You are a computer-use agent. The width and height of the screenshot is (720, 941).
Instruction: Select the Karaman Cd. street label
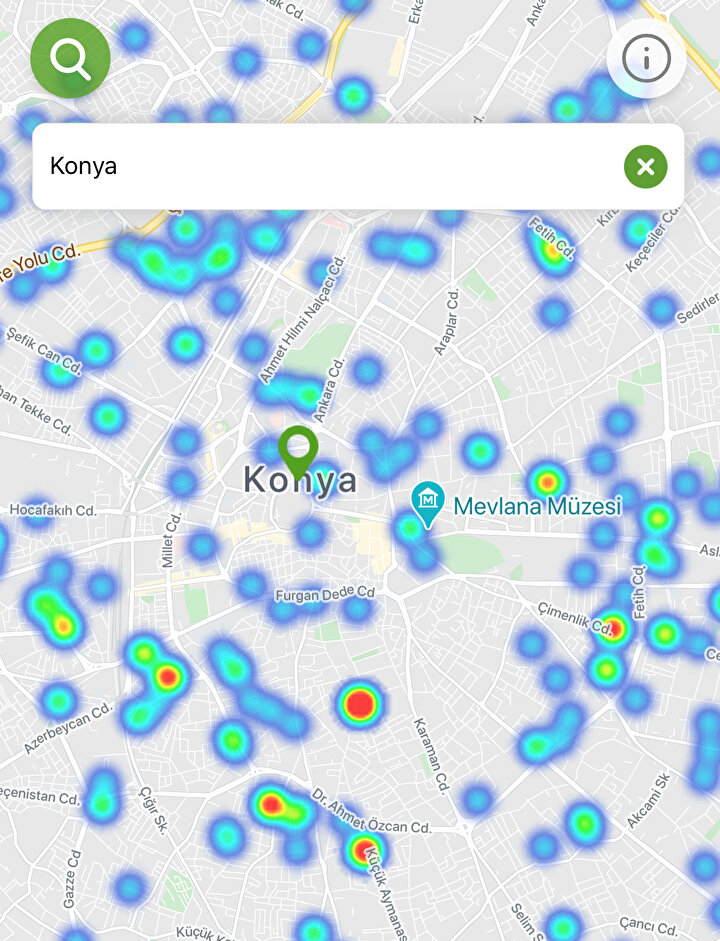pyautogui.click(x=429, y=747)
